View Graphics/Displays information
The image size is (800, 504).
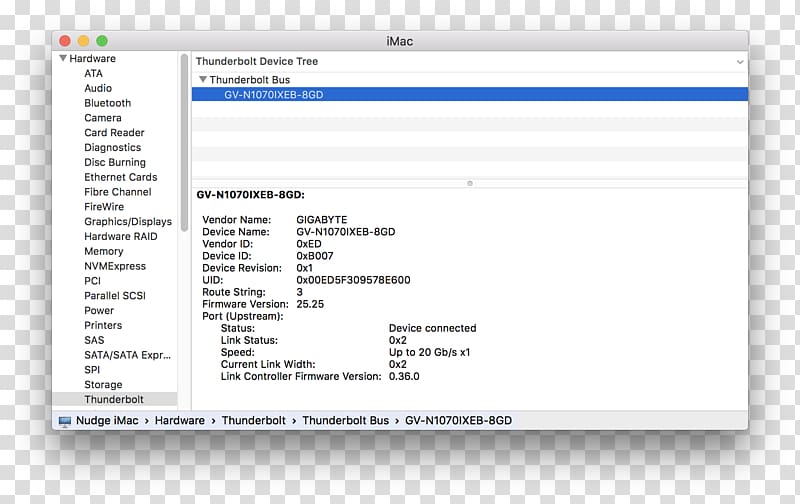coord(128,221)
